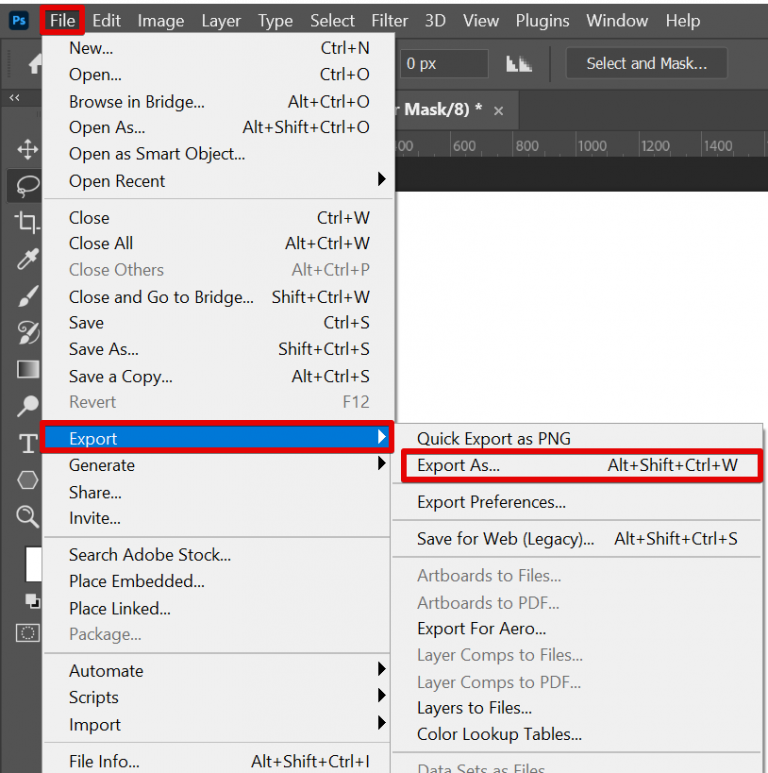Choose Export Preferences...
Image resolution: width=768 pixels, height=773 pixels.
(x=577, y=502)
